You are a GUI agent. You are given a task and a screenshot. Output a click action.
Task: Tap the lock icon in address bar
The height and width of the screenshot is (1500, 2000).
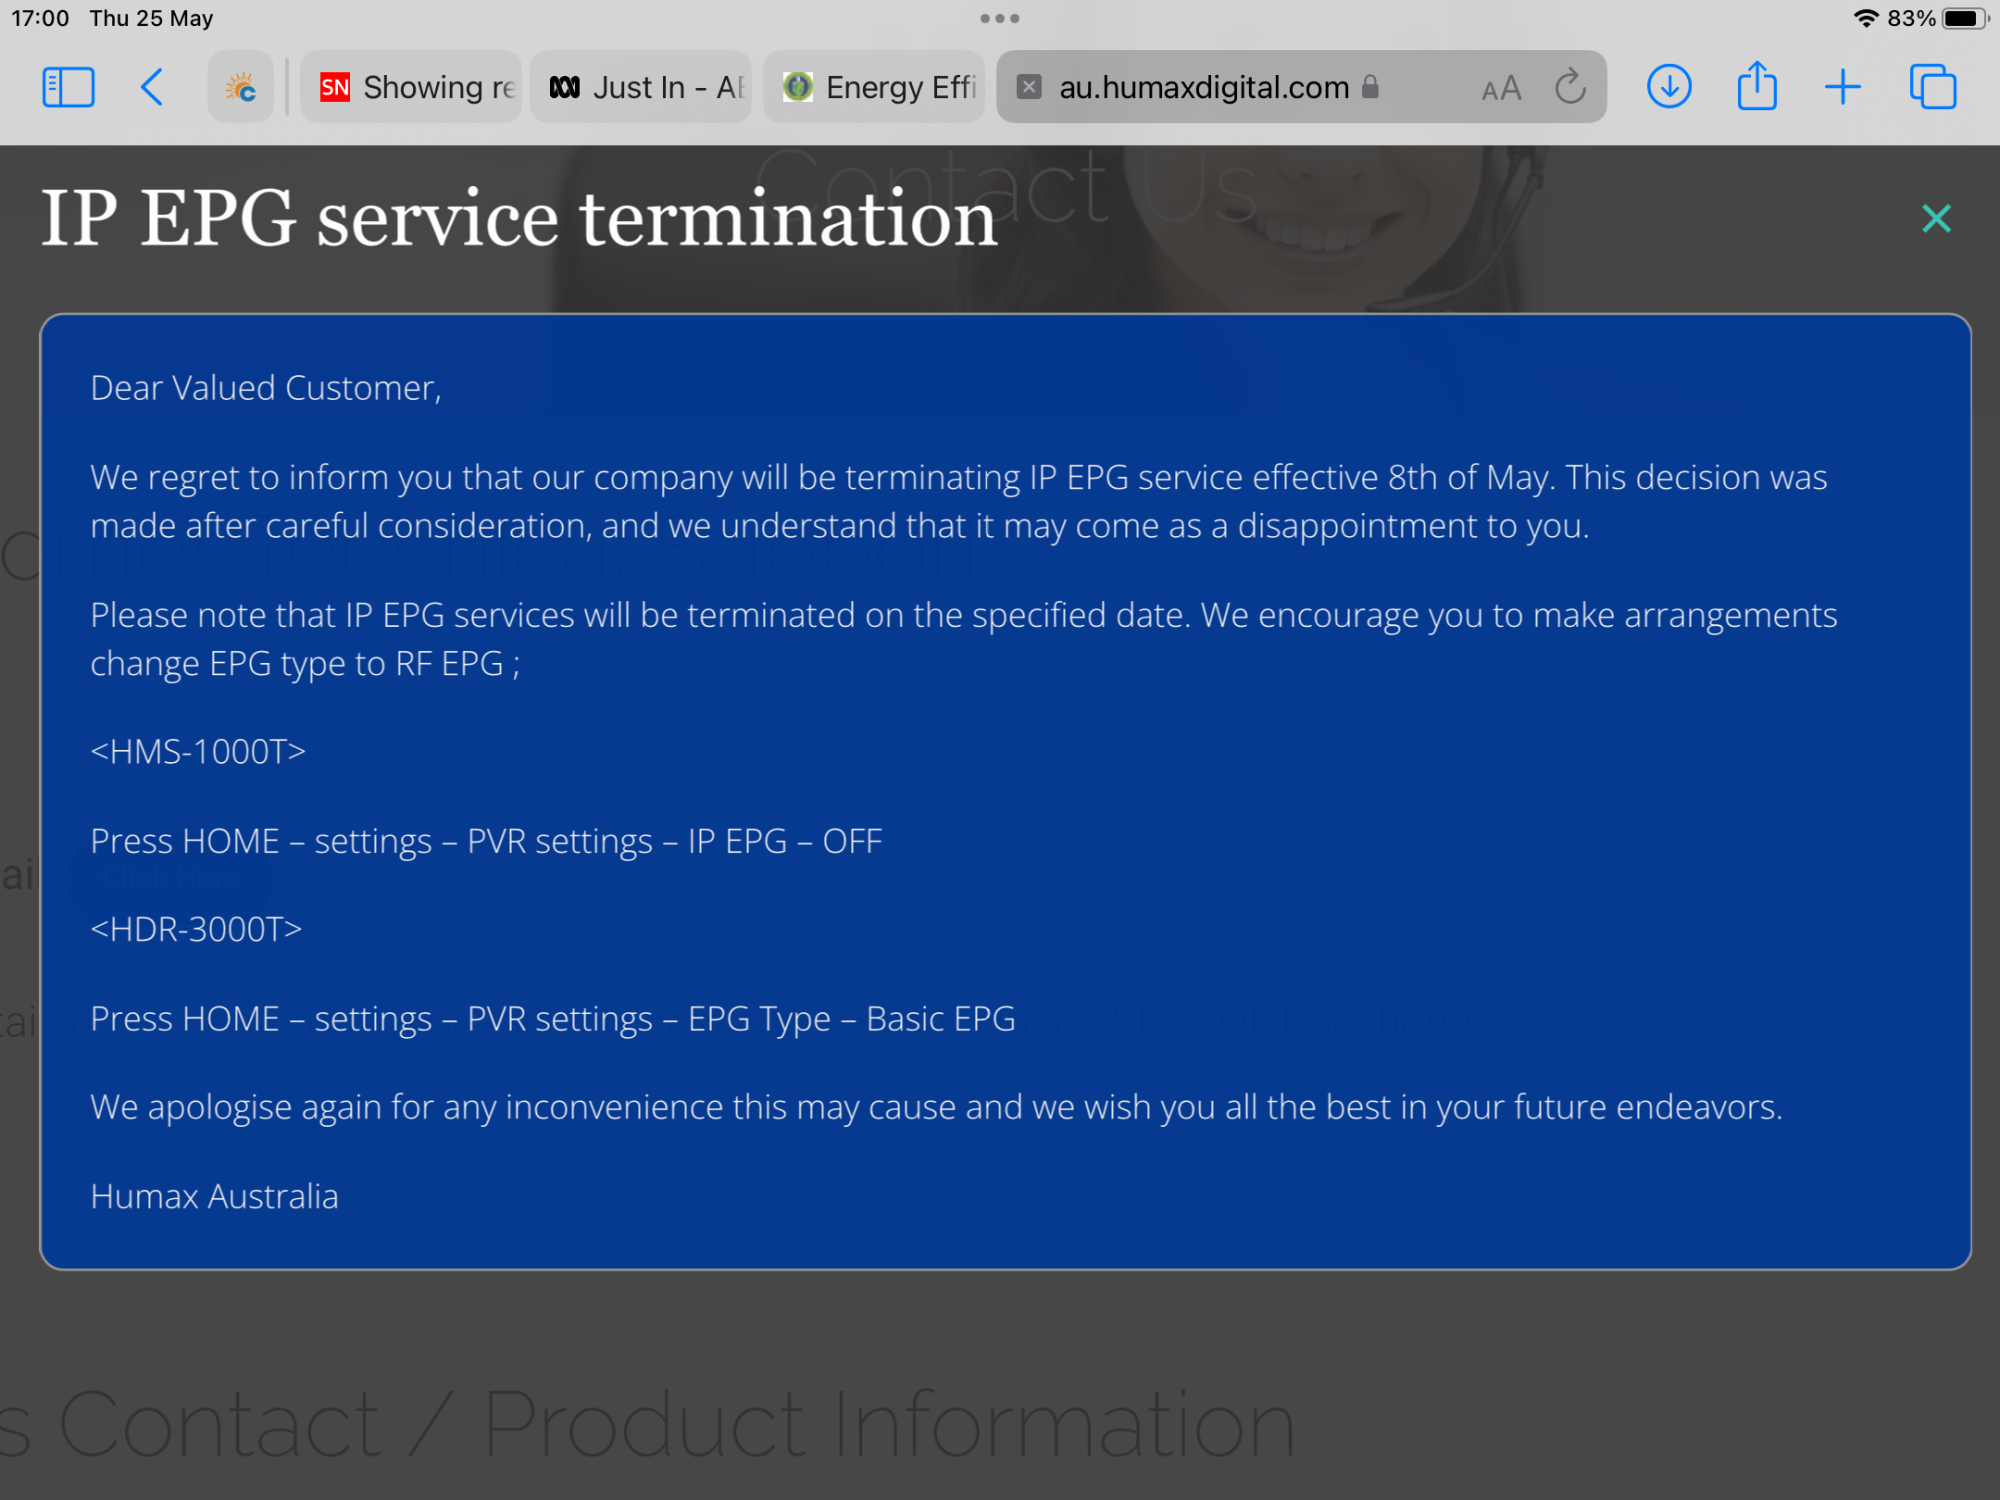pyautogui.click(x=1370, y=87)
